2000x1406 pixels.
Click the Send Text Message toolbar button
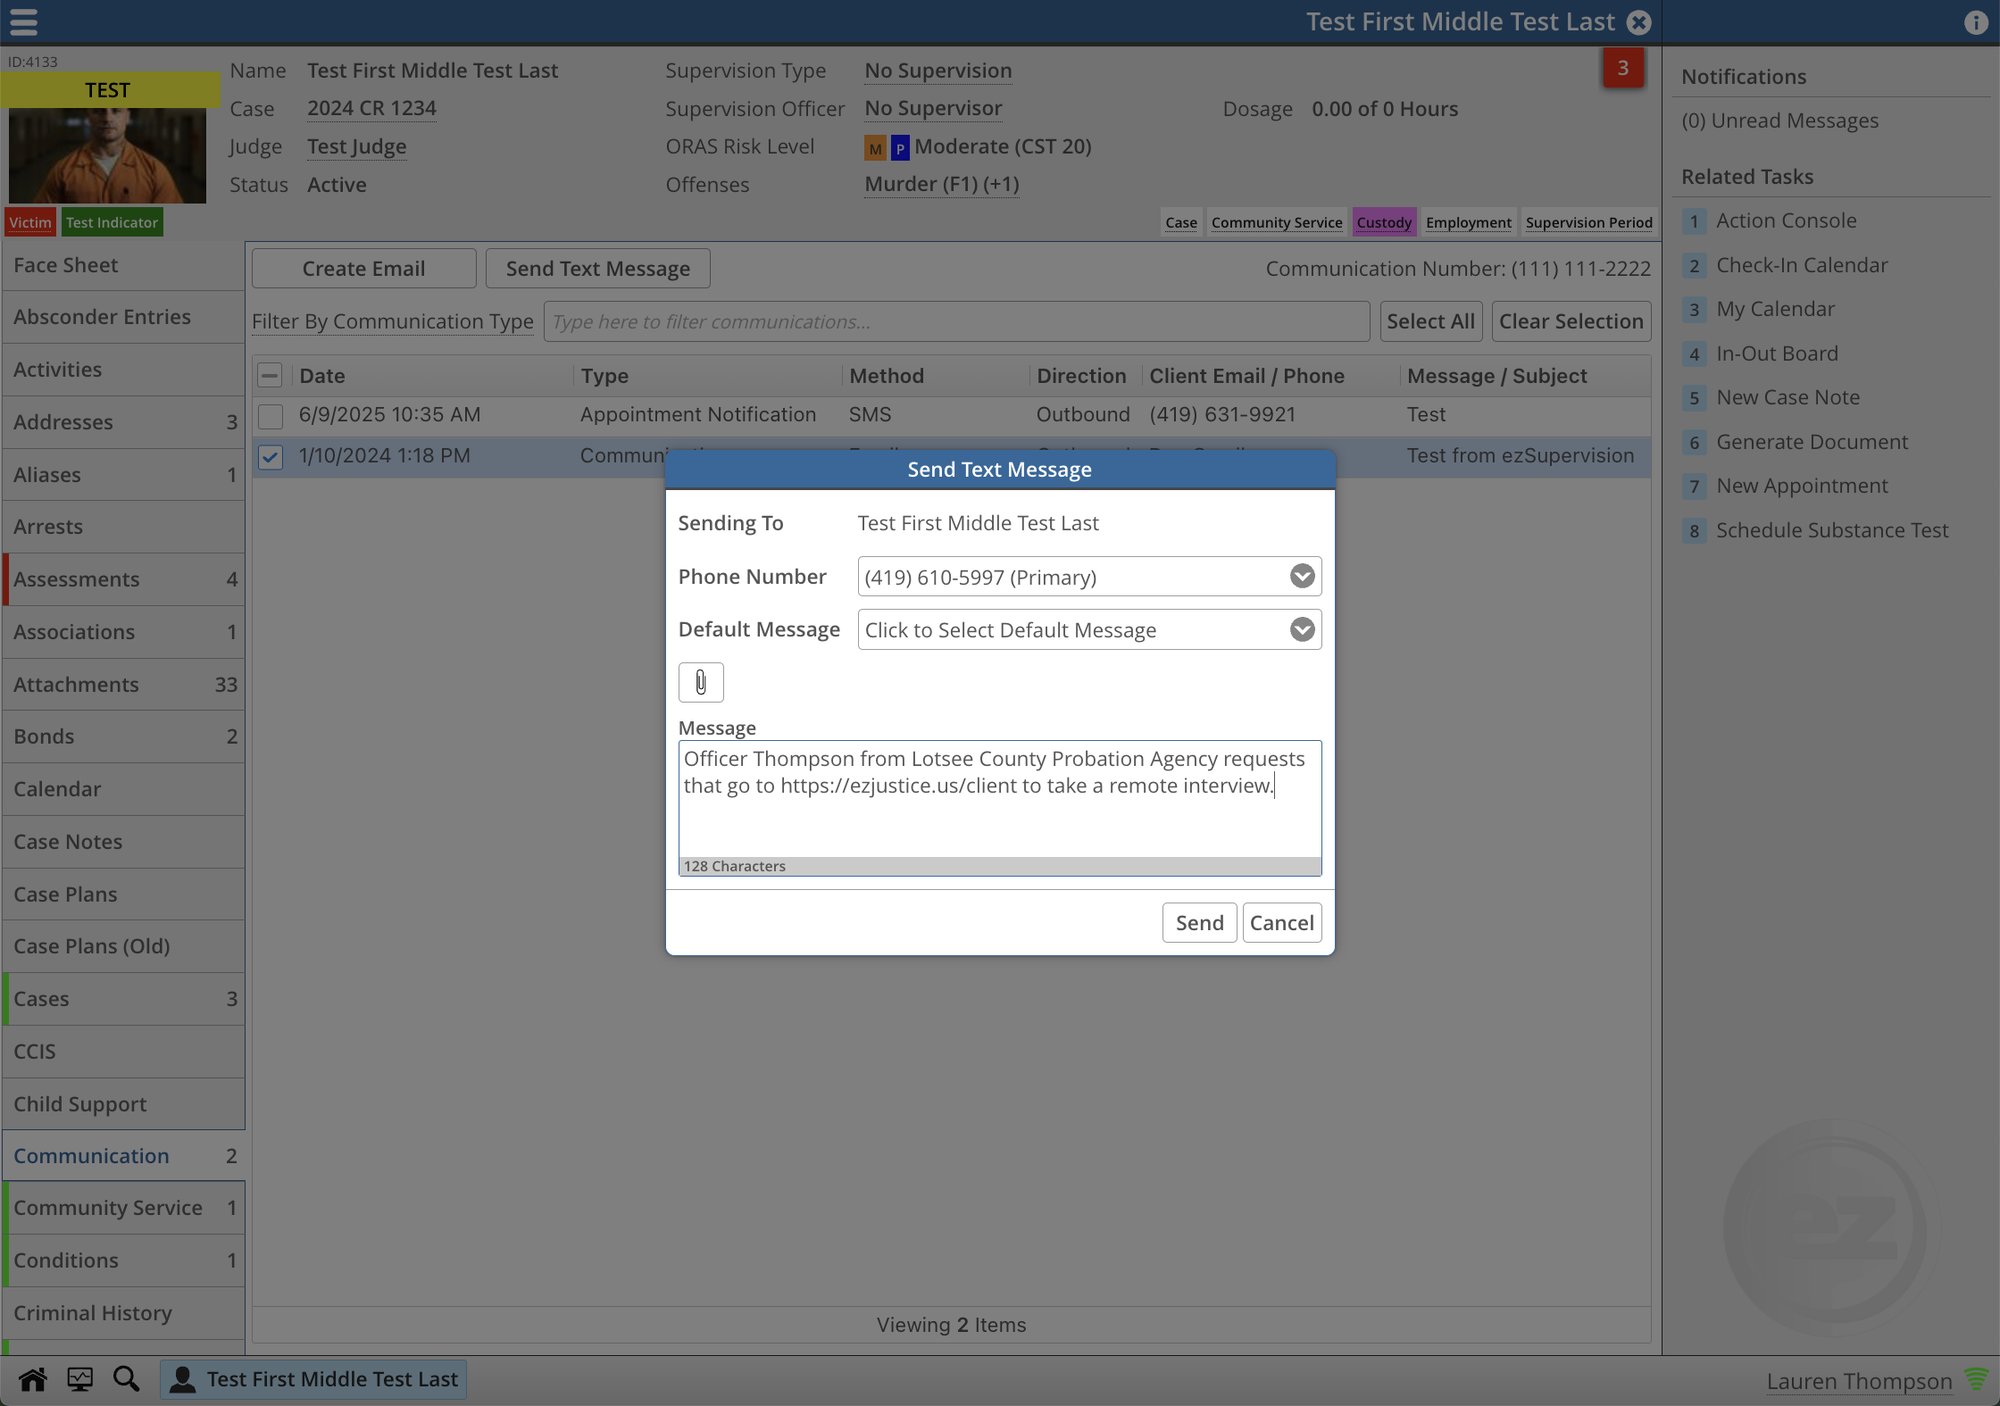pyautogui.click(x=598, y=268)
